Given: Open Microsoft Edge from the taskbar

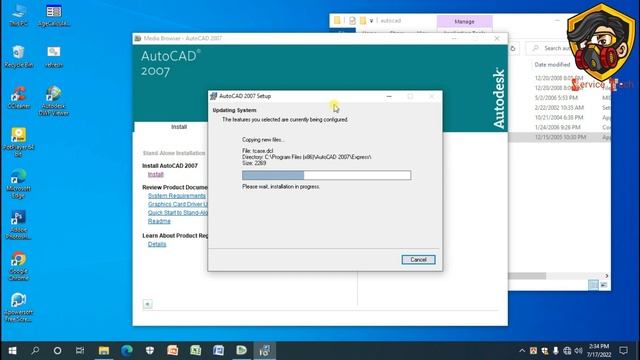Looking at the screenshot, I should (127, 351).
